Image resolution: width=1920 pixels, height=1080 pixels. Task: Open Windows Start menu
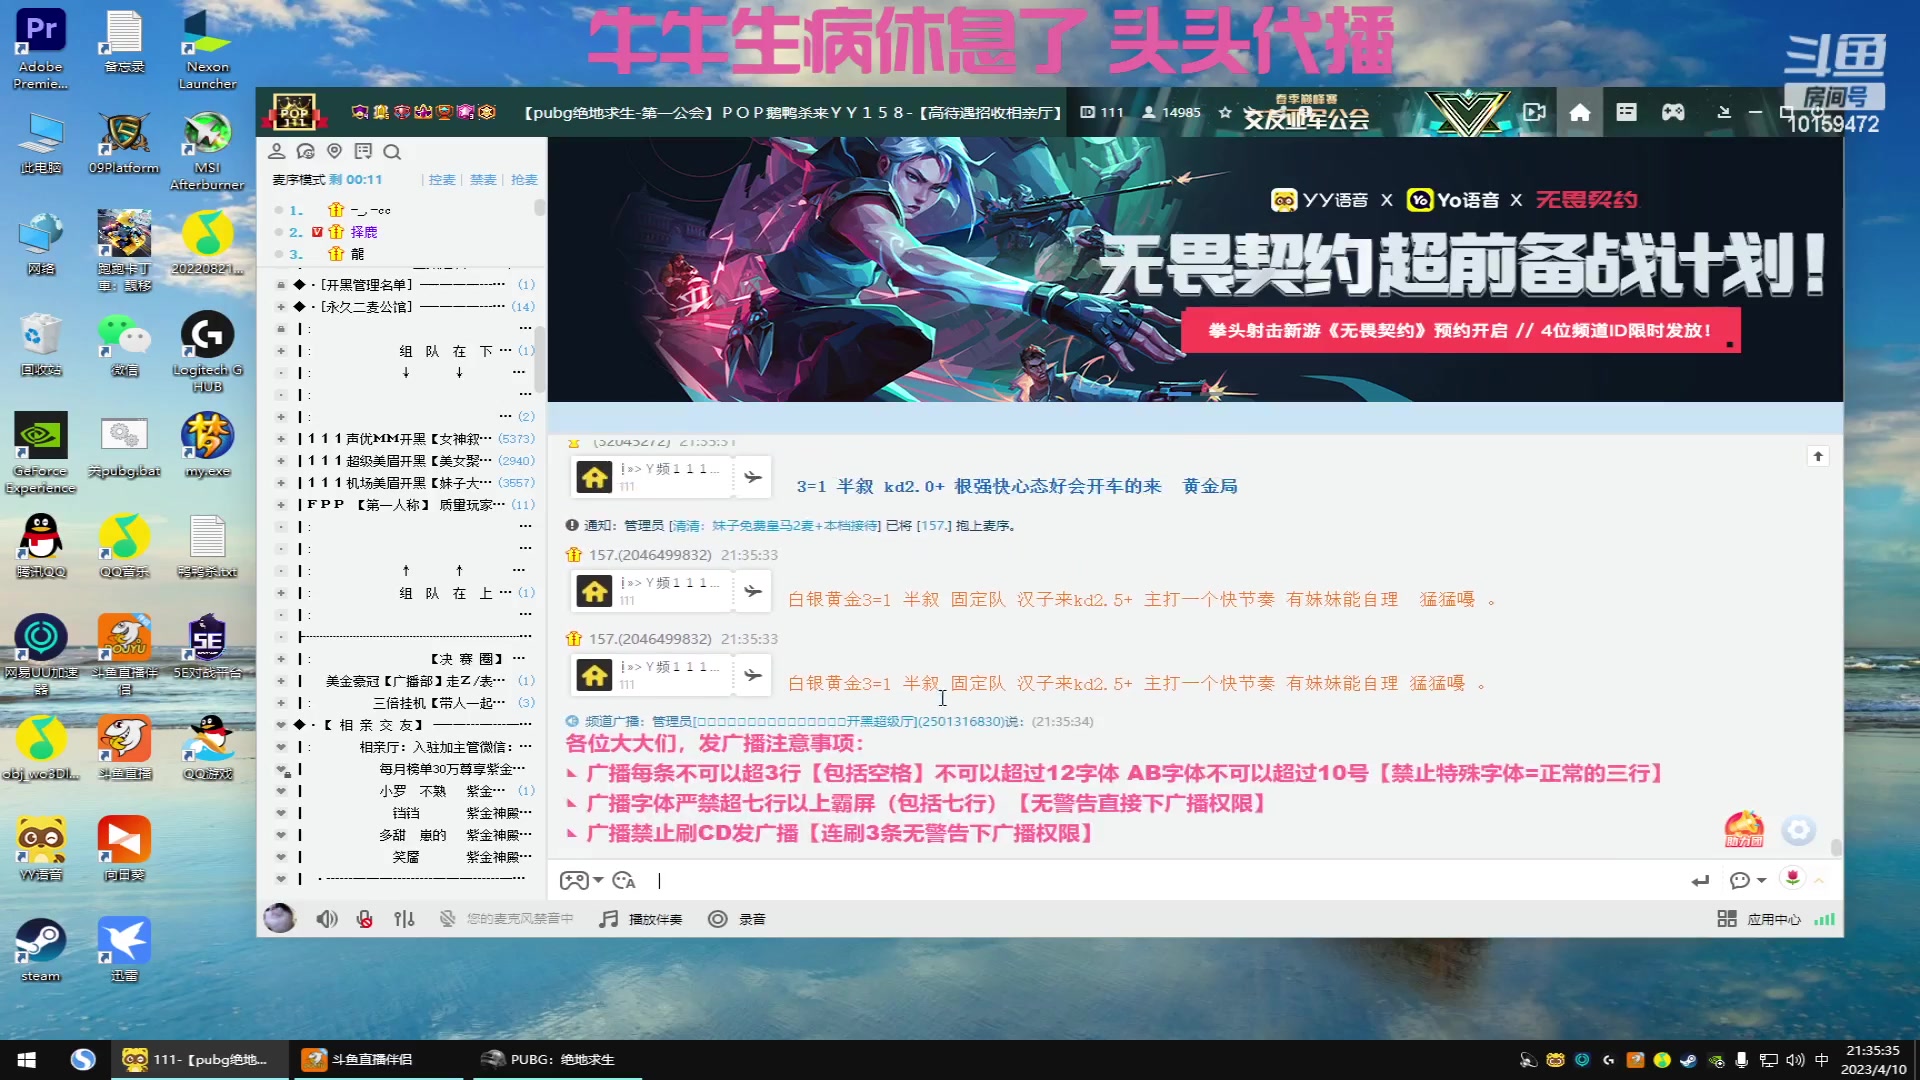pyautogui.click(x=27, y=1060)
